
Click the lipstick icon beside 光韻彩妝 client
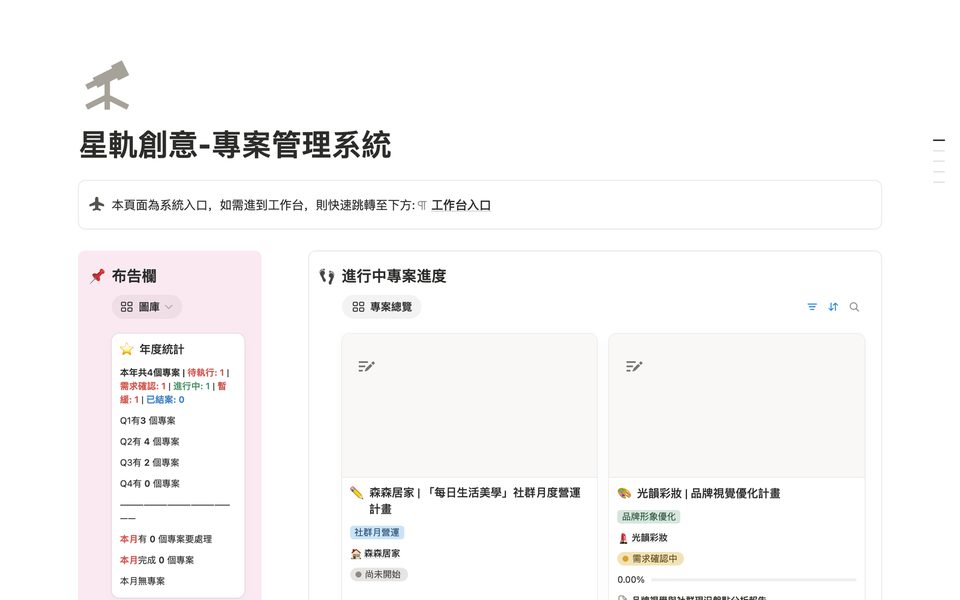tap(623, 538)
